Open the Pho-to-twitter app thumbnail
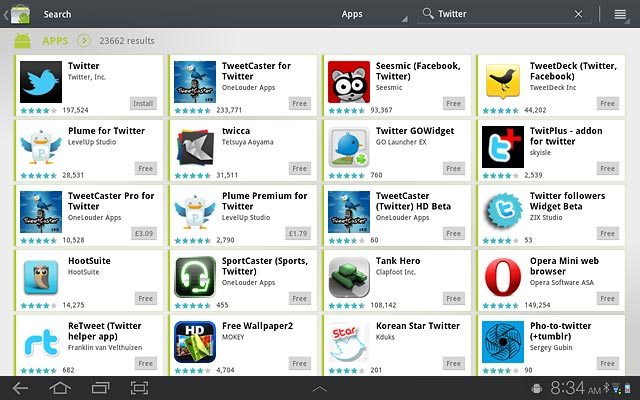Viewport: 640px width, 400px height. tap(503, 342)
